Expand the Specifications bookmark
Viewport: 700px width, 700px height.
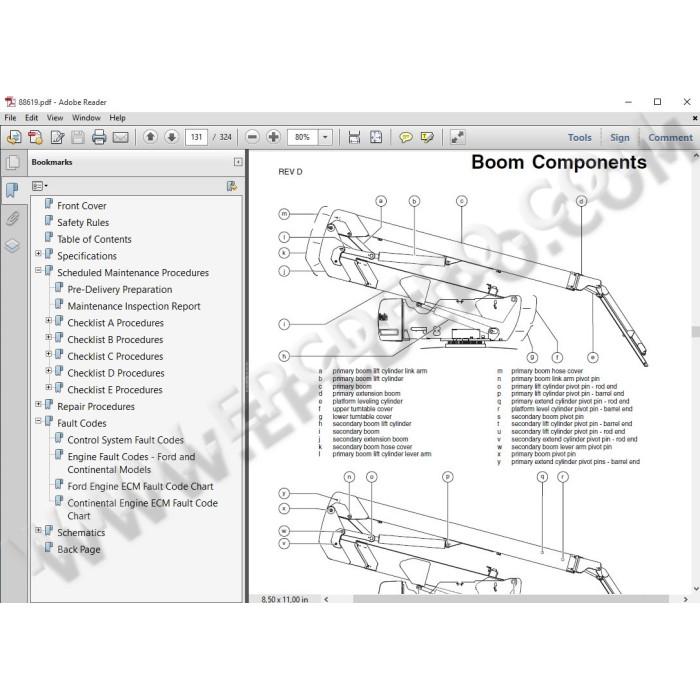pos(38,253)
